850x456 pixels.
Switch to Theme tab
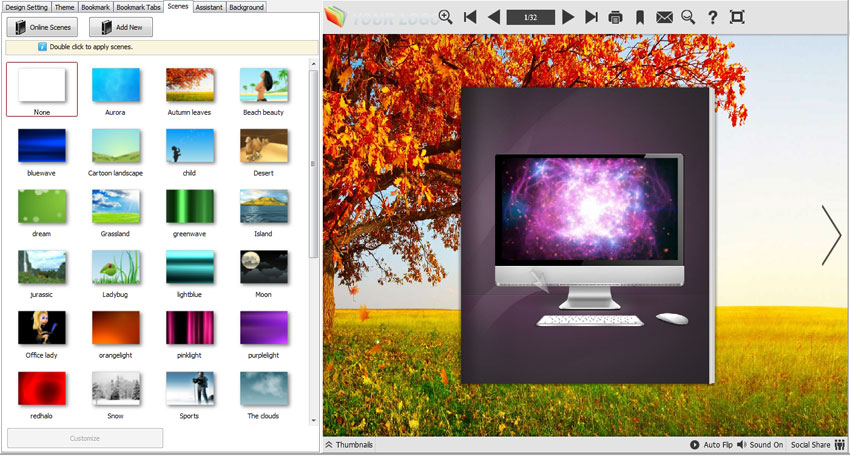[65, 7]
